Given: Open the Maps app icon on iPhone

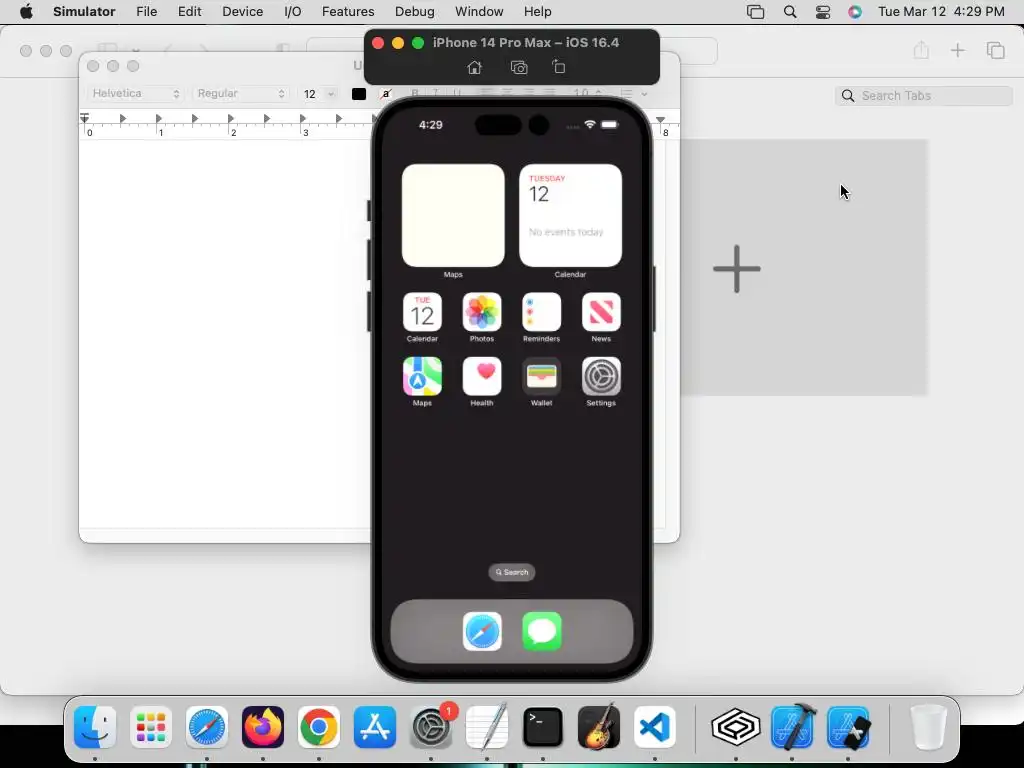Looking at the screenshot, I should point(422,376).
